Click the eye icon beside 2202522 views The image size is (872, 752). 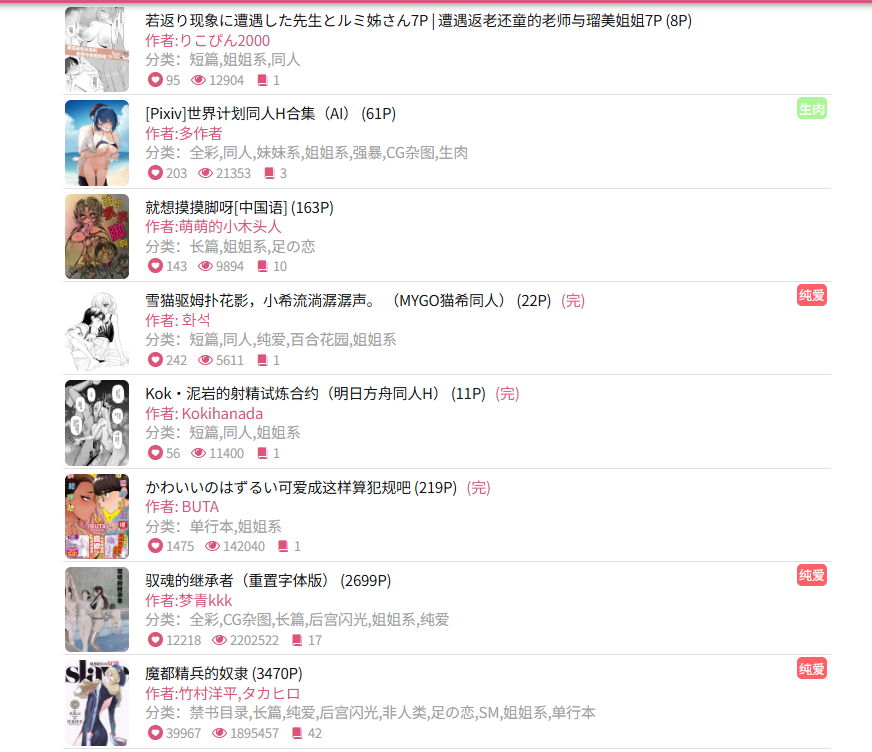219,640
